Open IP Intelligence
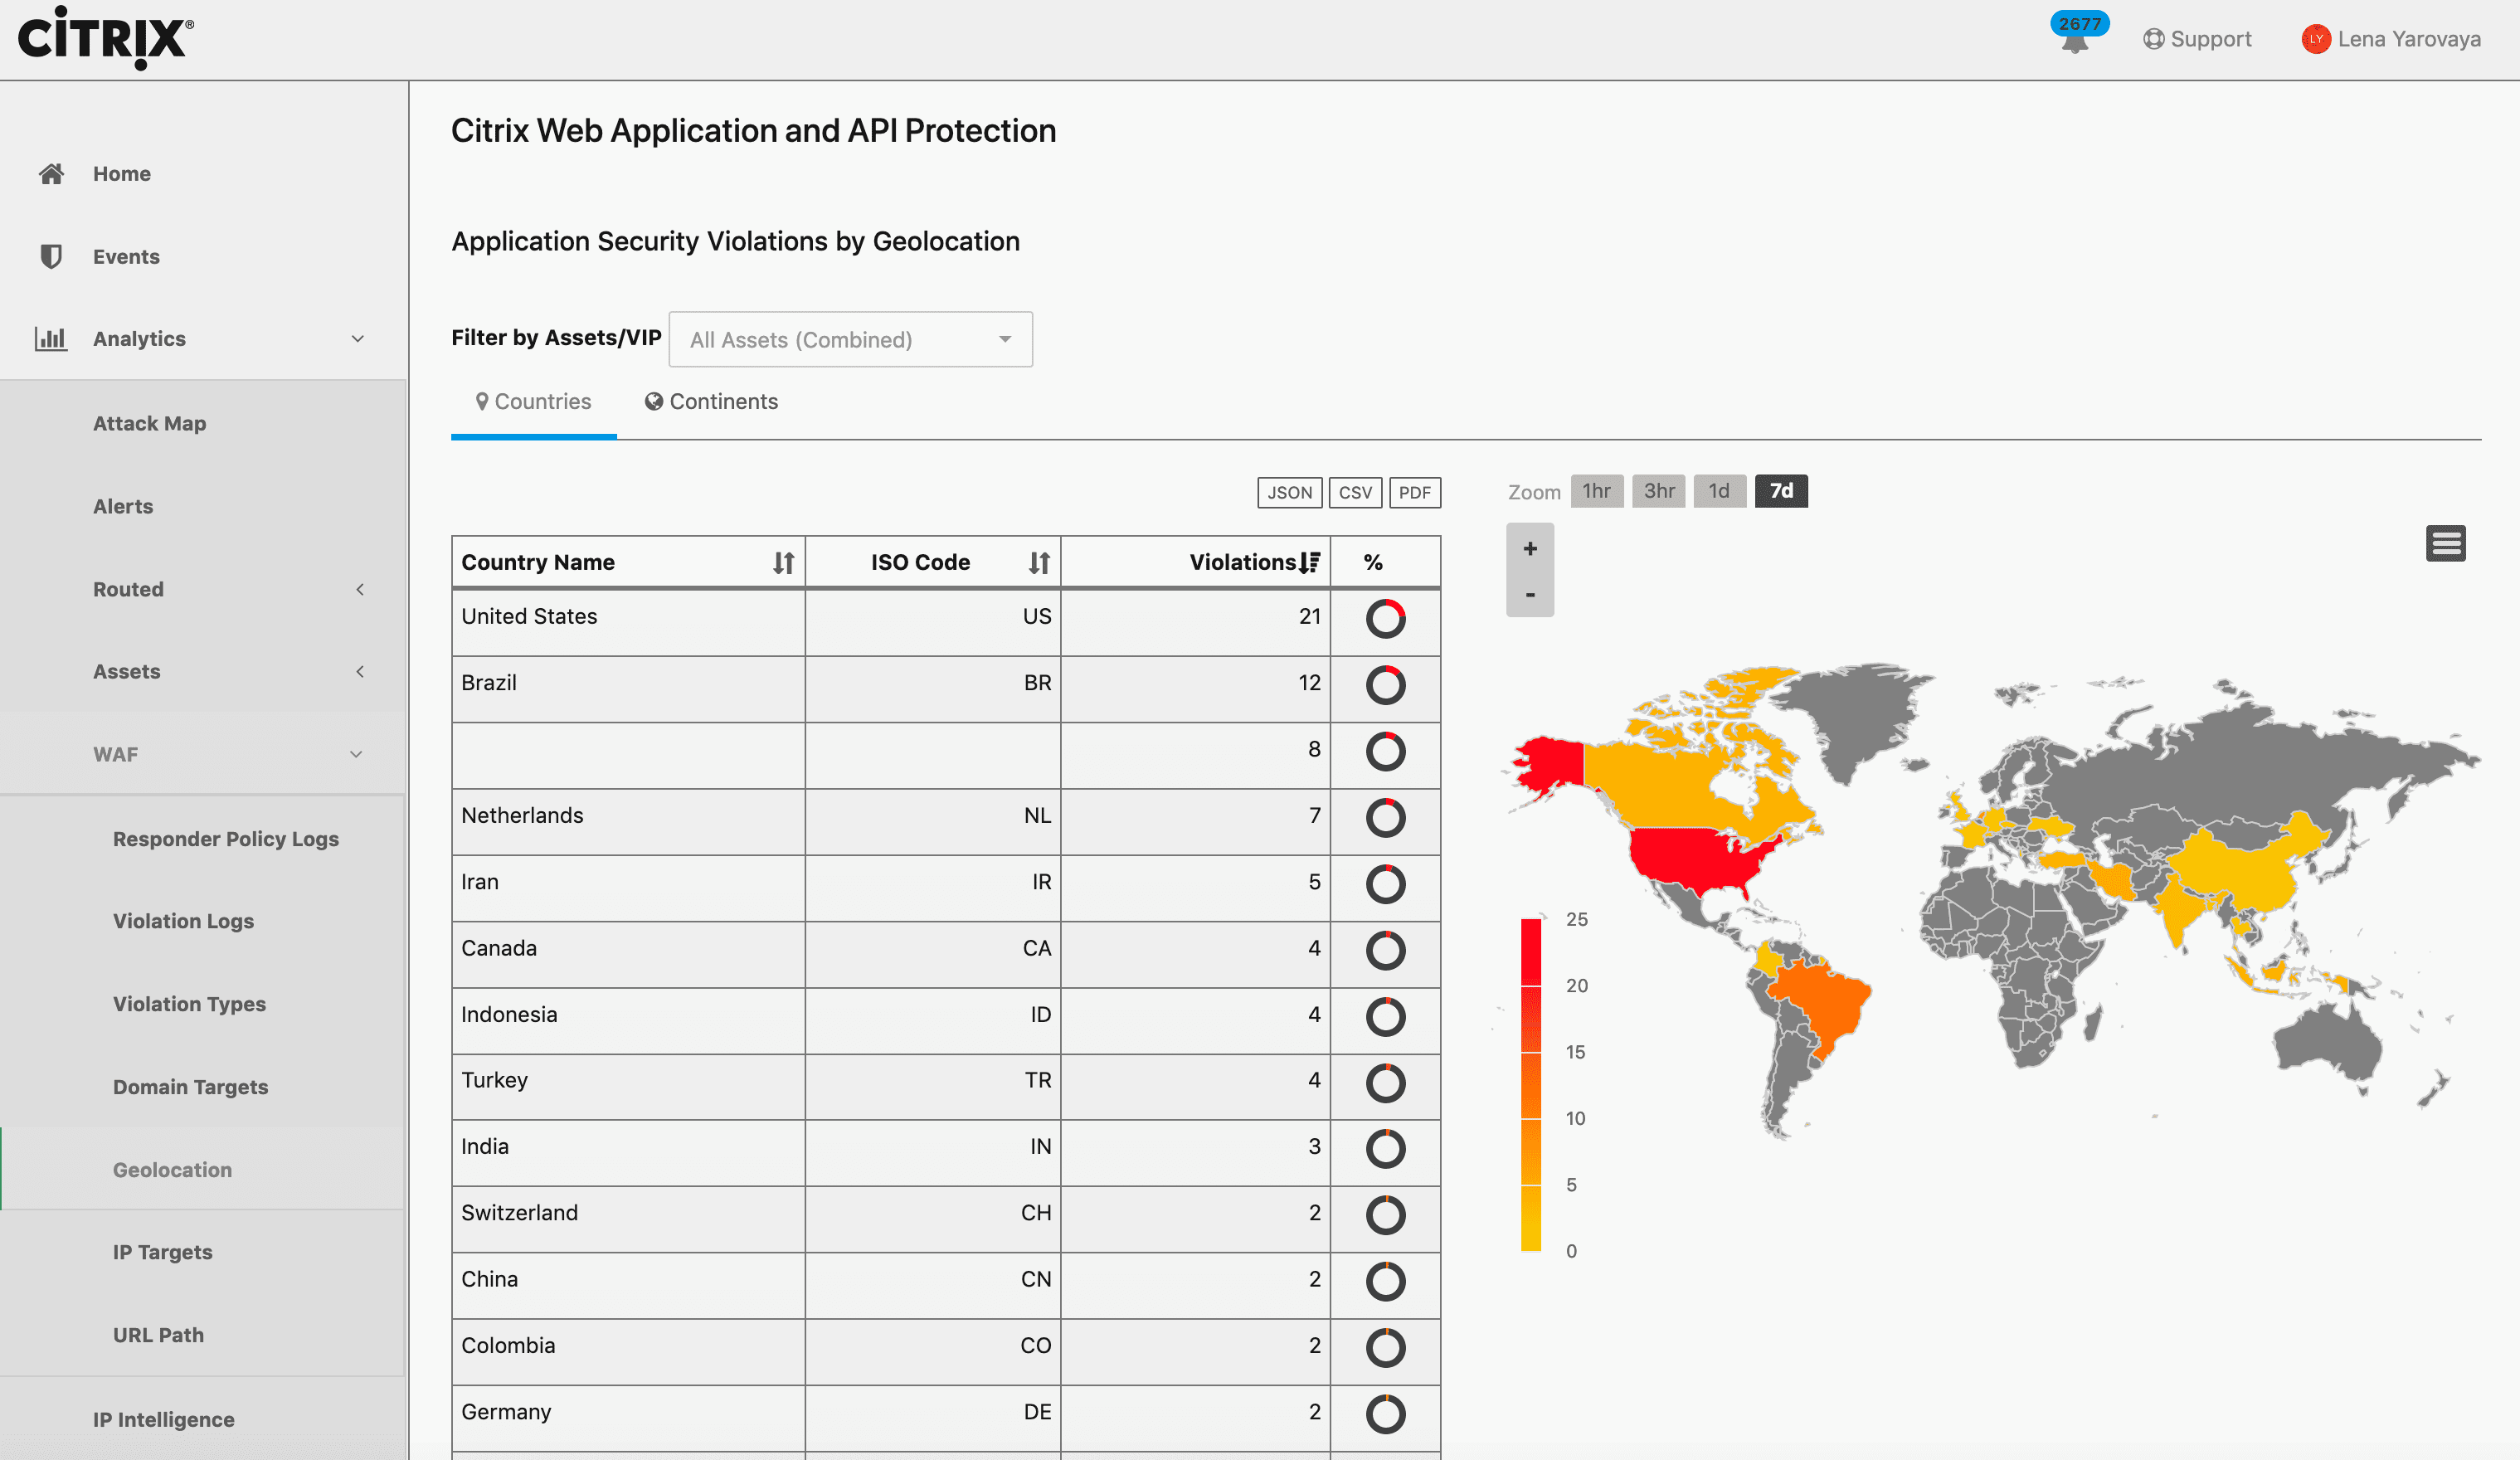Image resolution: width=2520 pixels, height=1460 pixels. [x=164, y=1419]
